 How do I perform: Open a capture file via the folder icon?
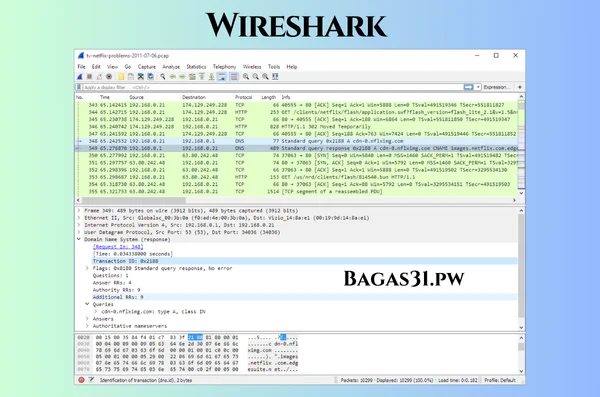pyautogui.click(x=121, y=77)
